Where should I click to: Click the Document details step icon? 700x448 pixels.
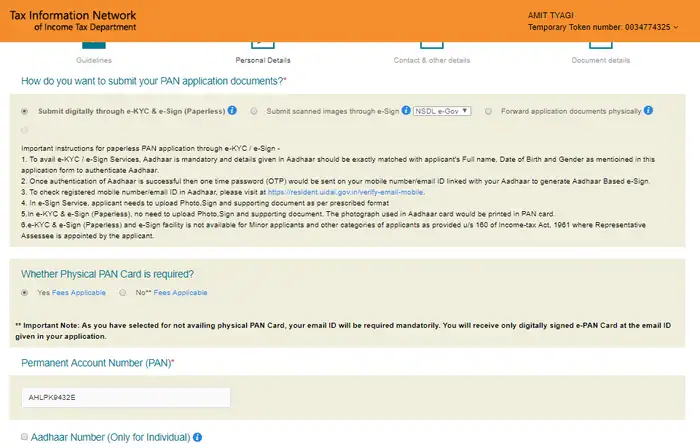600,44
